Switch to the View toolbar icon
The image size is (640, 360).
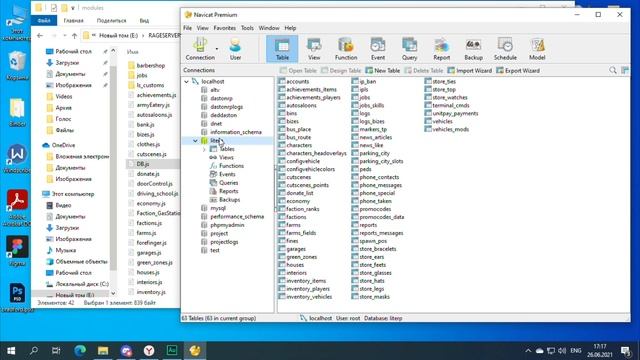[314, 49]
